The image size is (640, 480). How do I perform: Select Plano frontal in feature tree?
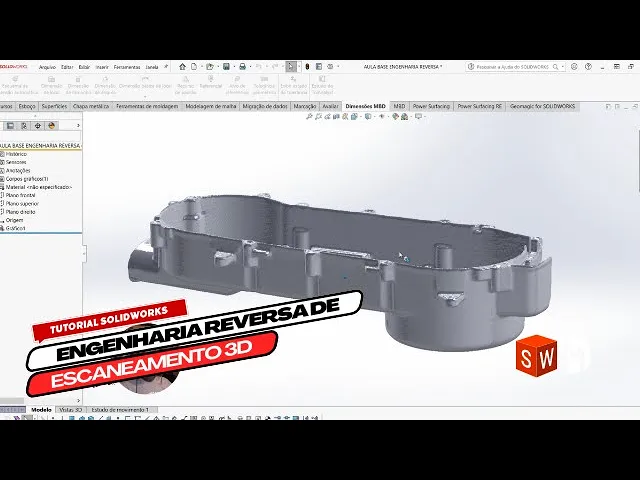tap(18, 195)
